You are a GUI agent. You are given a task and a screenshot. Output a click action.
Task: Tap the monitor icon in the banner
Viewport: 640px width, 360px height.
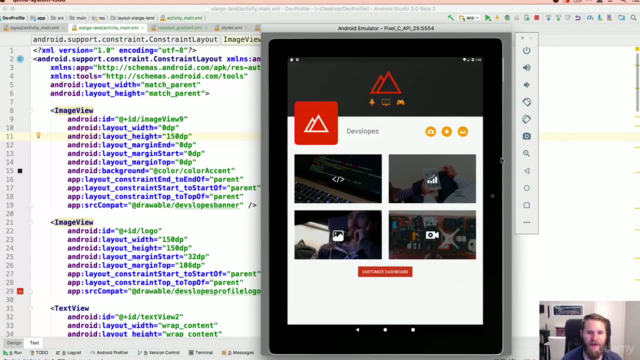[386, 102]
